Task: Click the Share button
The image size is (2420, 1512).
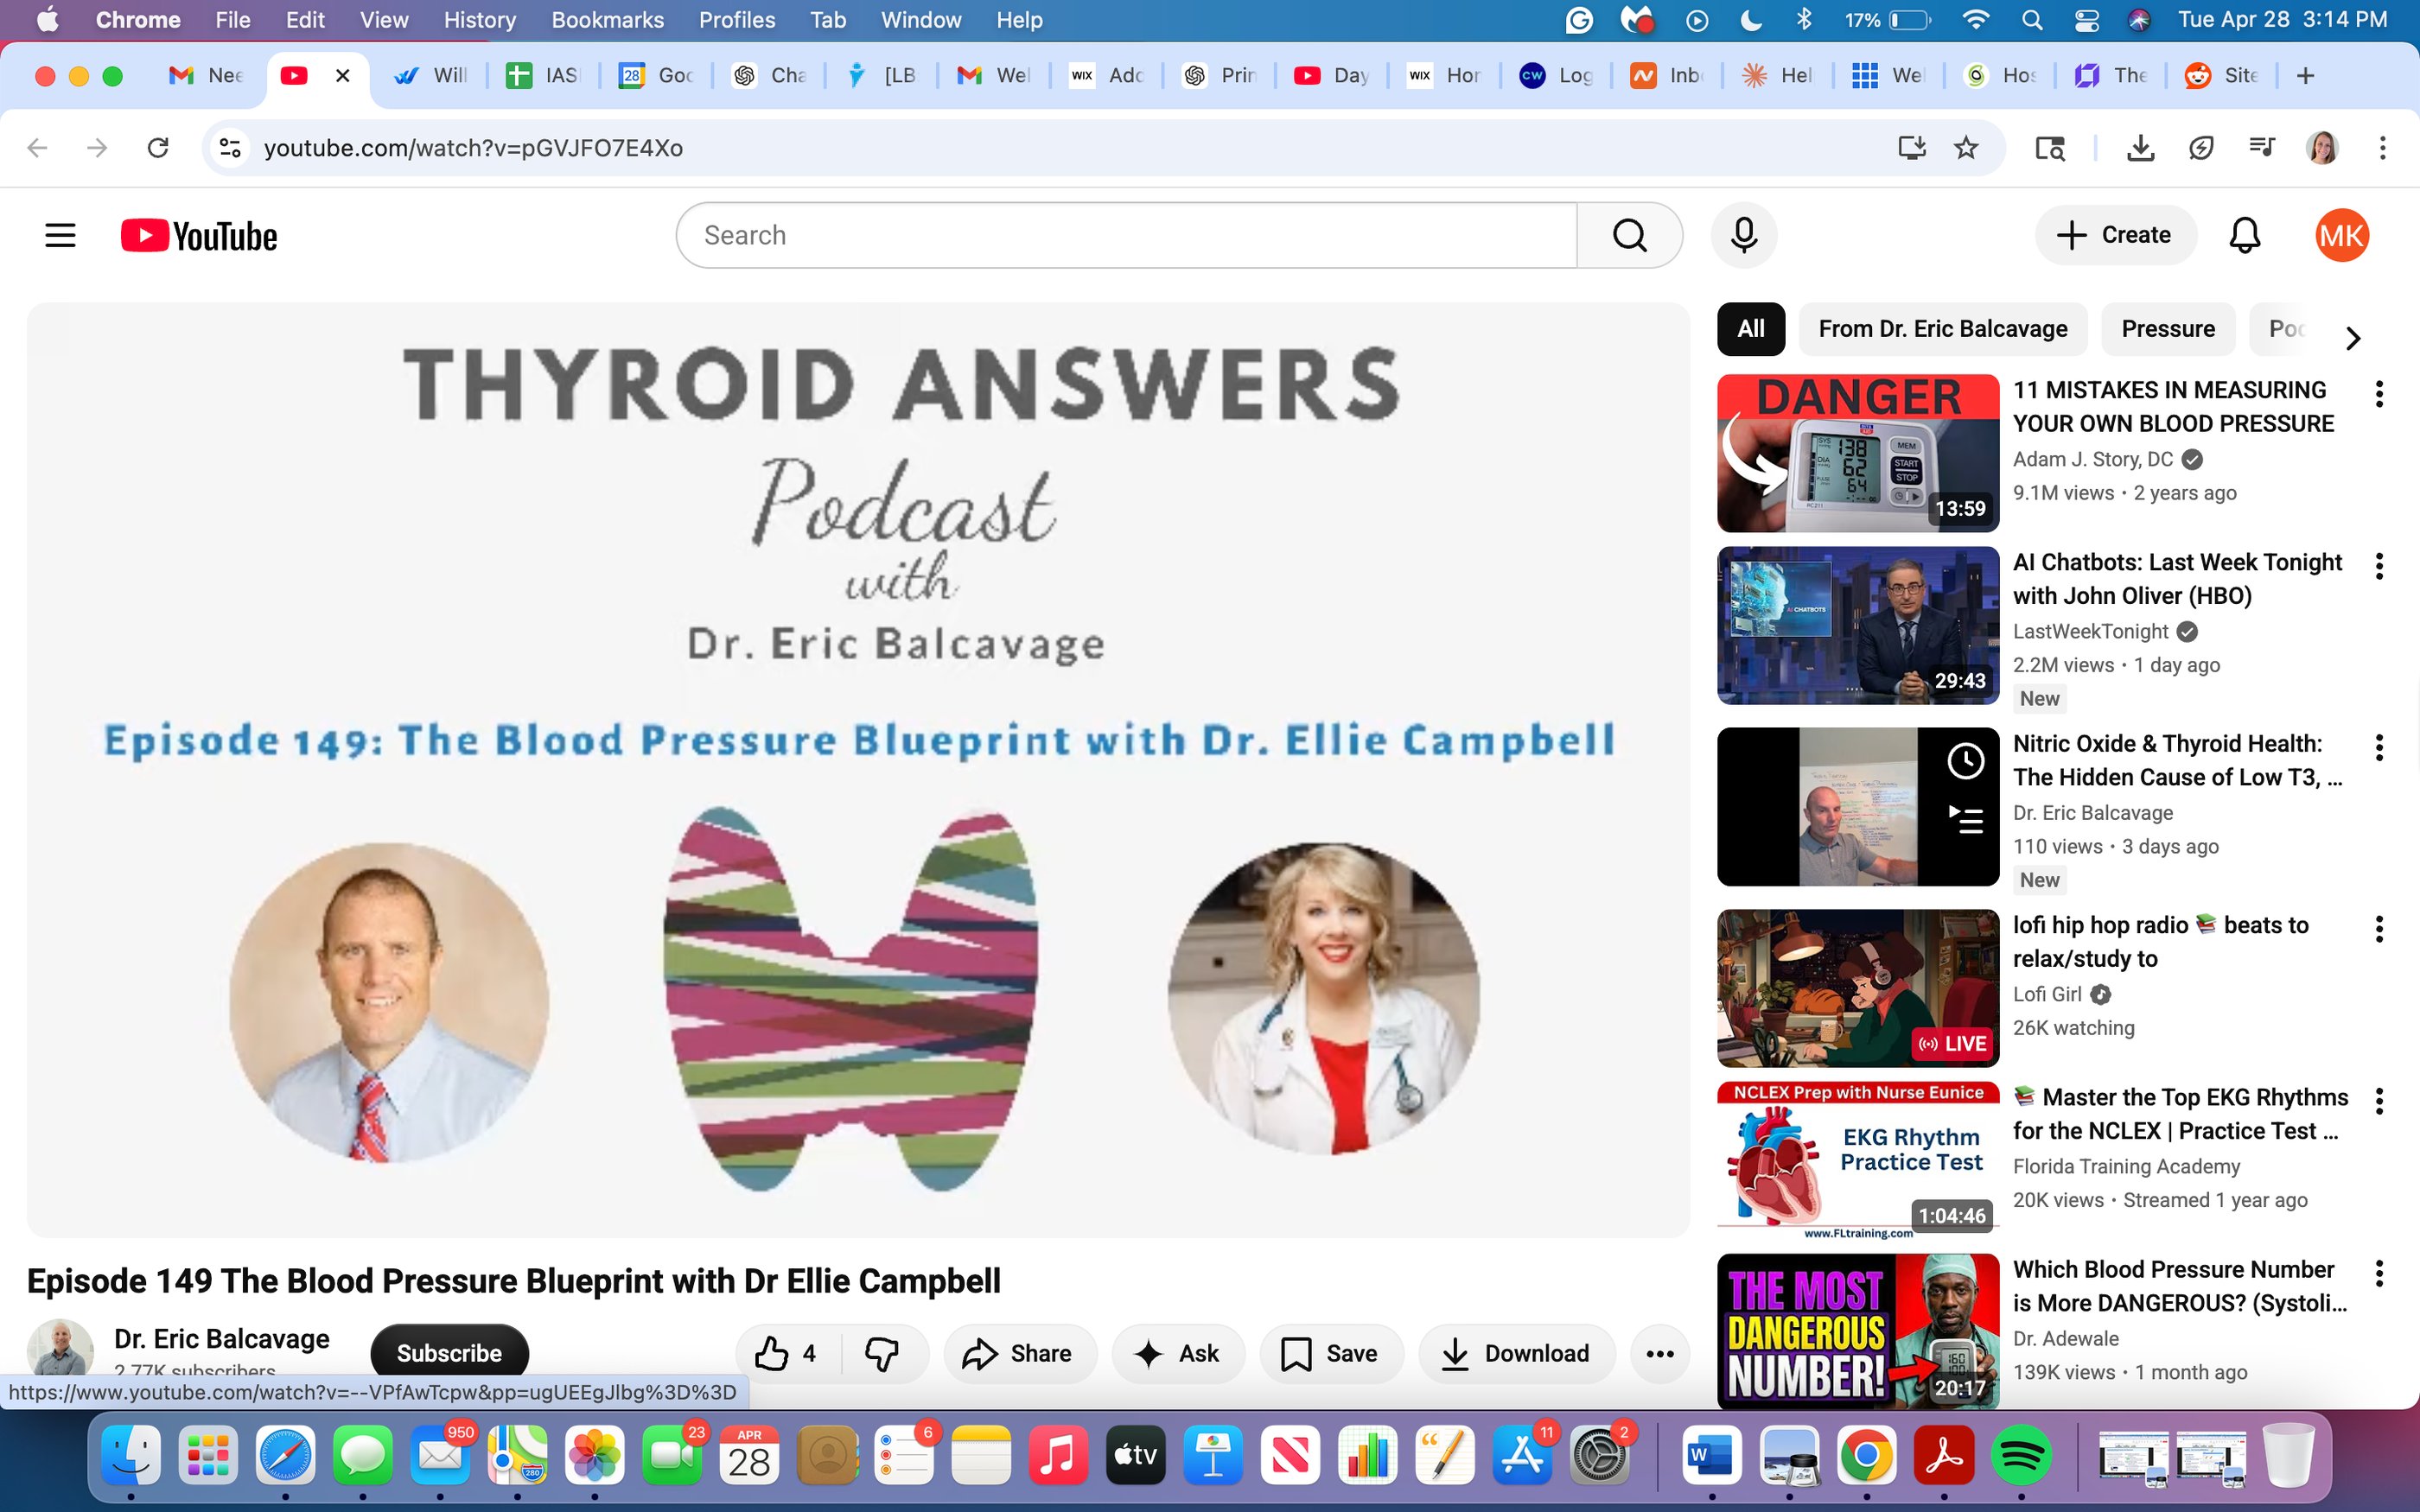Action: (x=1018, y=1353)
